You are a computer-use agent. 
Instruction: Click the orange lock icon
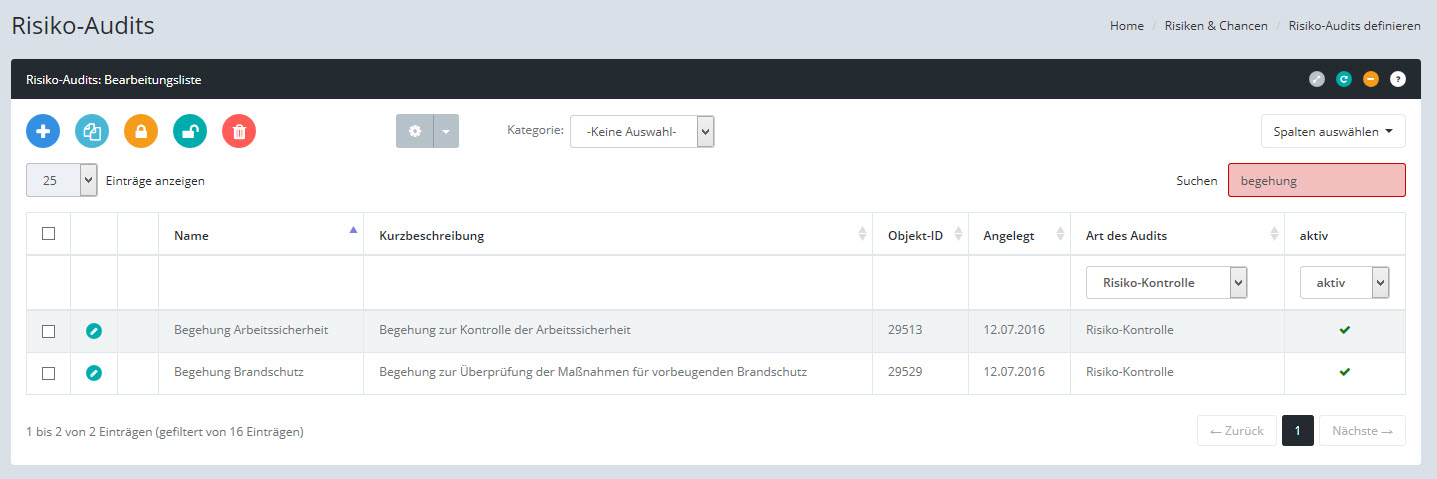(141, 131)
